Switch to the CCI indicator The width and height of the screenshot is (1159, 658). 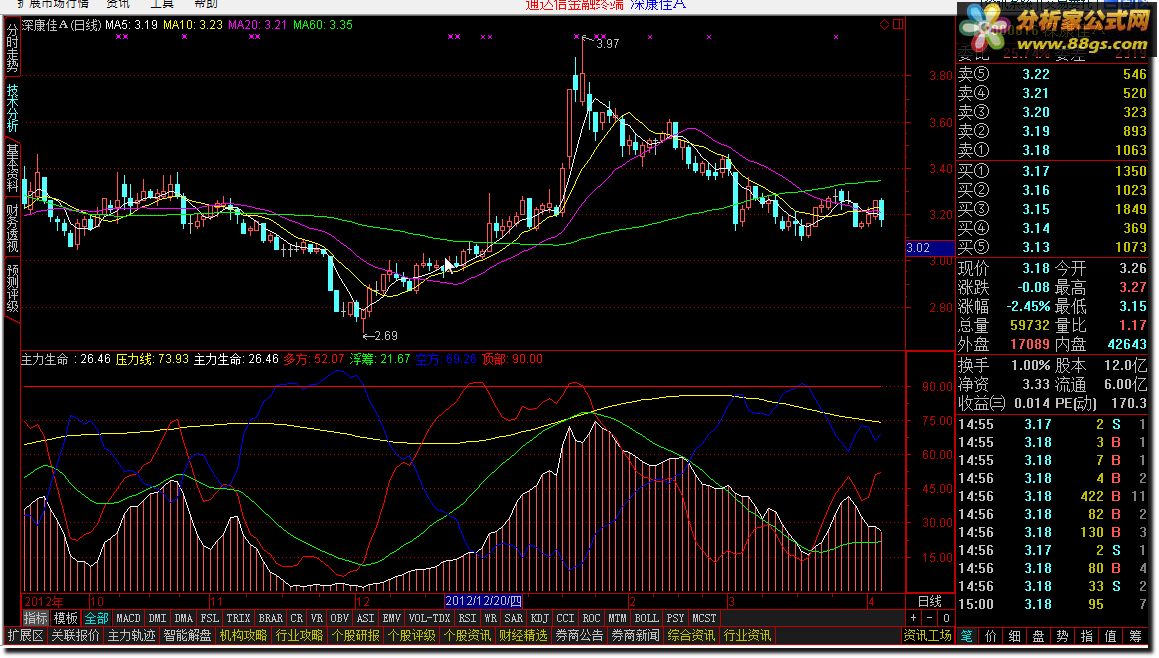(565, 618)
